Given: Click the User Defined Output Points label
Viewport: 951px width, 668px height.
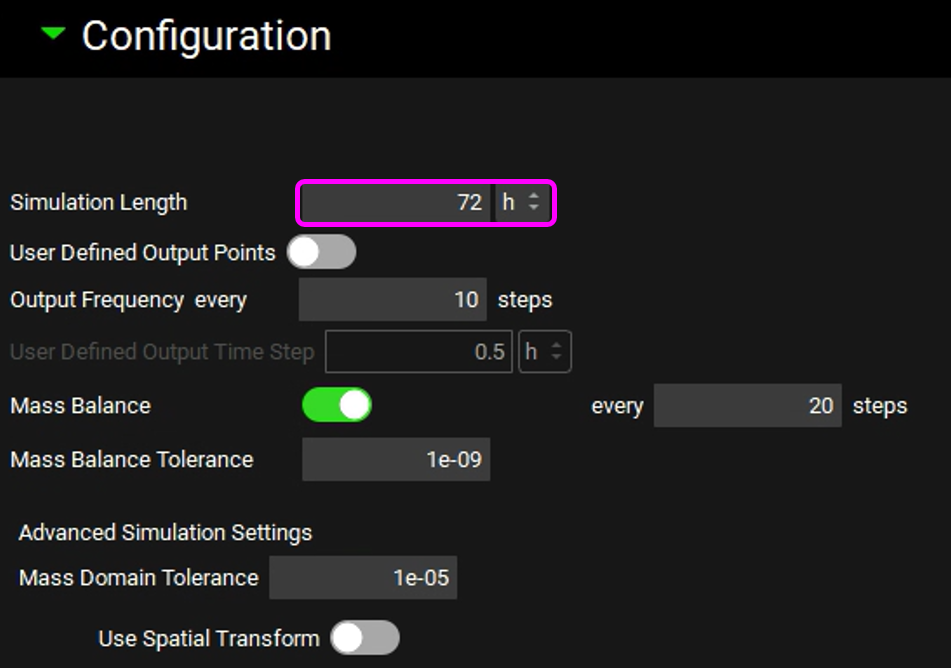Looking at the screenshot, I should click(x=142, y=253).
